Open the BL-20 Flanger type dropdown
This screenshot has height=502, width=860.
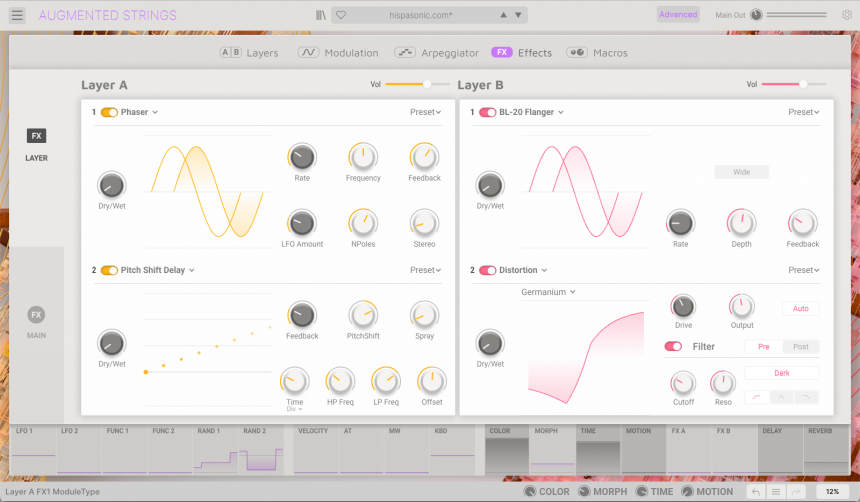(x=531, y=112)
